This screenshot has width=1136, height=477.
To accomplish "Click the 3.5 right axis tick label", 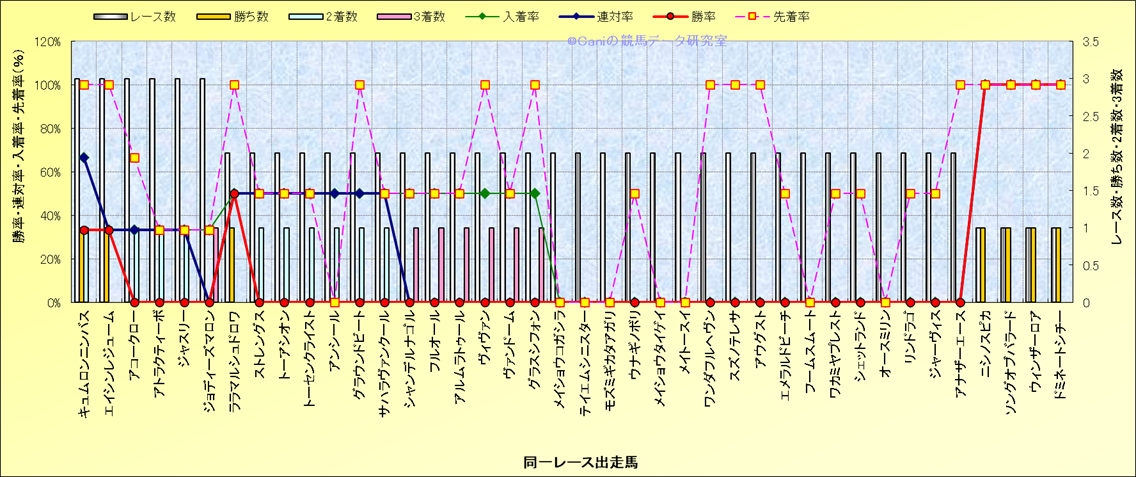I will [1090, 42].
